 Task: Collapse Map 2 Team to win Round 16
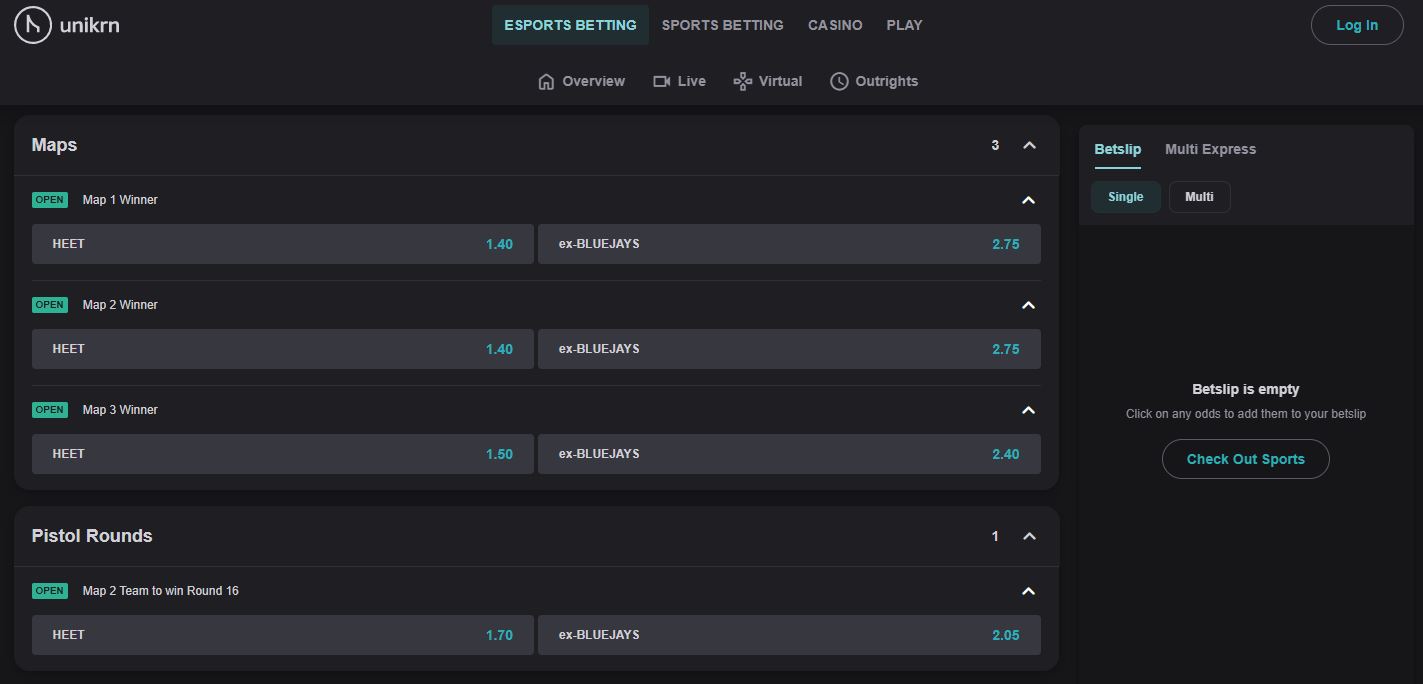(x=1028, y=591)
